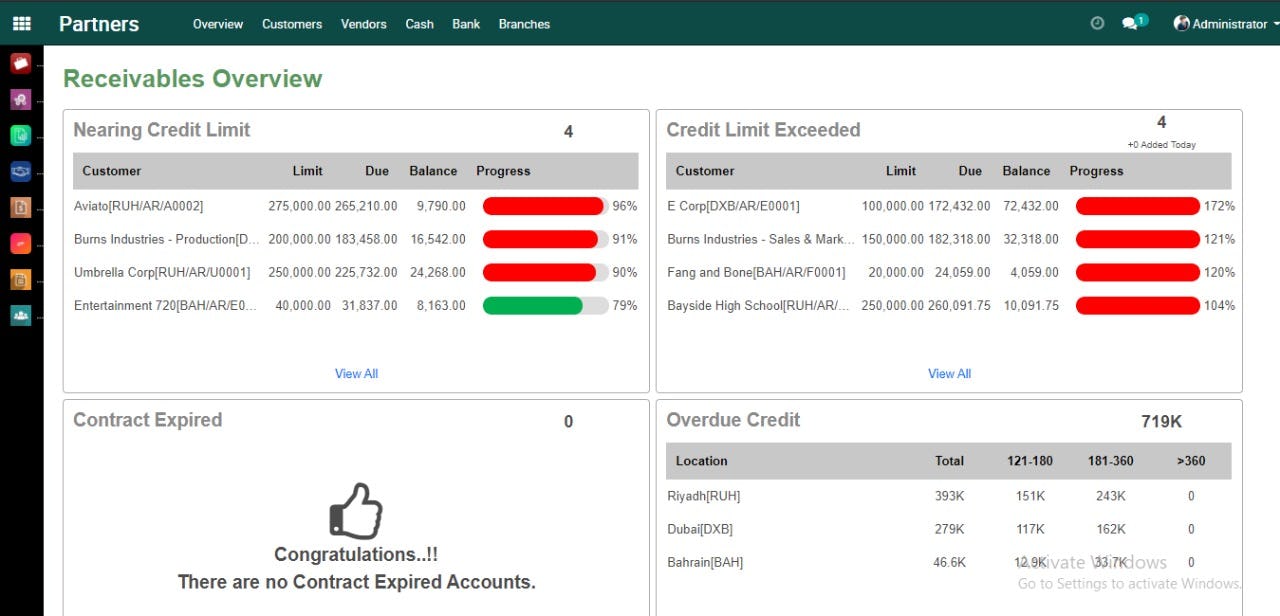Go to the Bank section

tap(465, 24)
